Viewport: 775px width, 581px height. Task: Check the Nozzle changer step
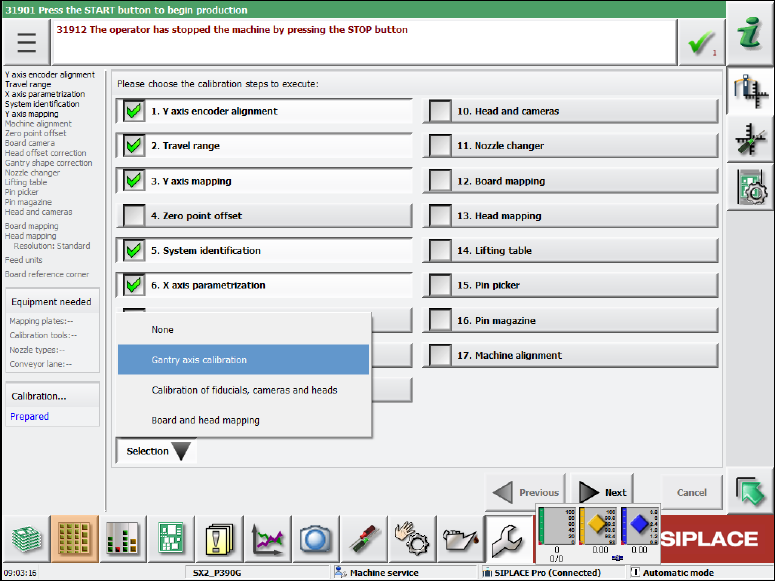pos(440,146)
